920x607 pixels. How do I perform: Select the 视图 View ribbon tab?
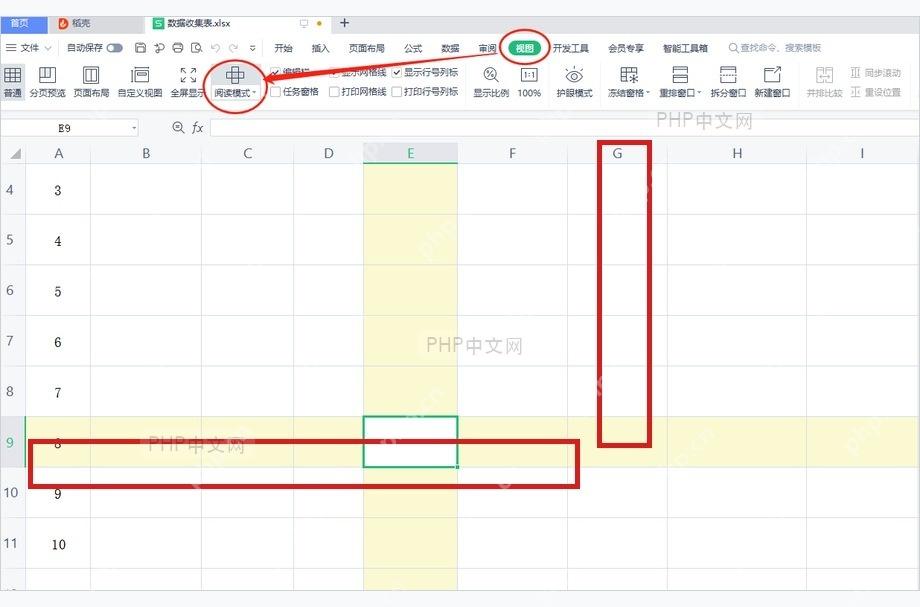coord(525,48)
